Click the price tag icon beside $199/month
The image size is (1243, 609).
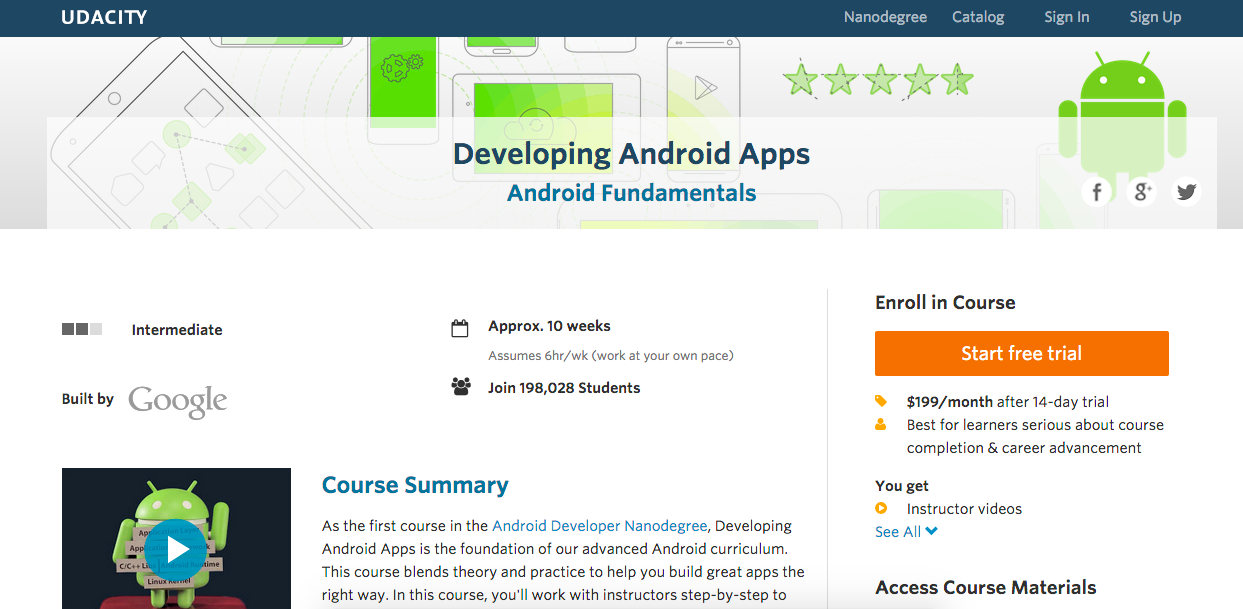881,401
